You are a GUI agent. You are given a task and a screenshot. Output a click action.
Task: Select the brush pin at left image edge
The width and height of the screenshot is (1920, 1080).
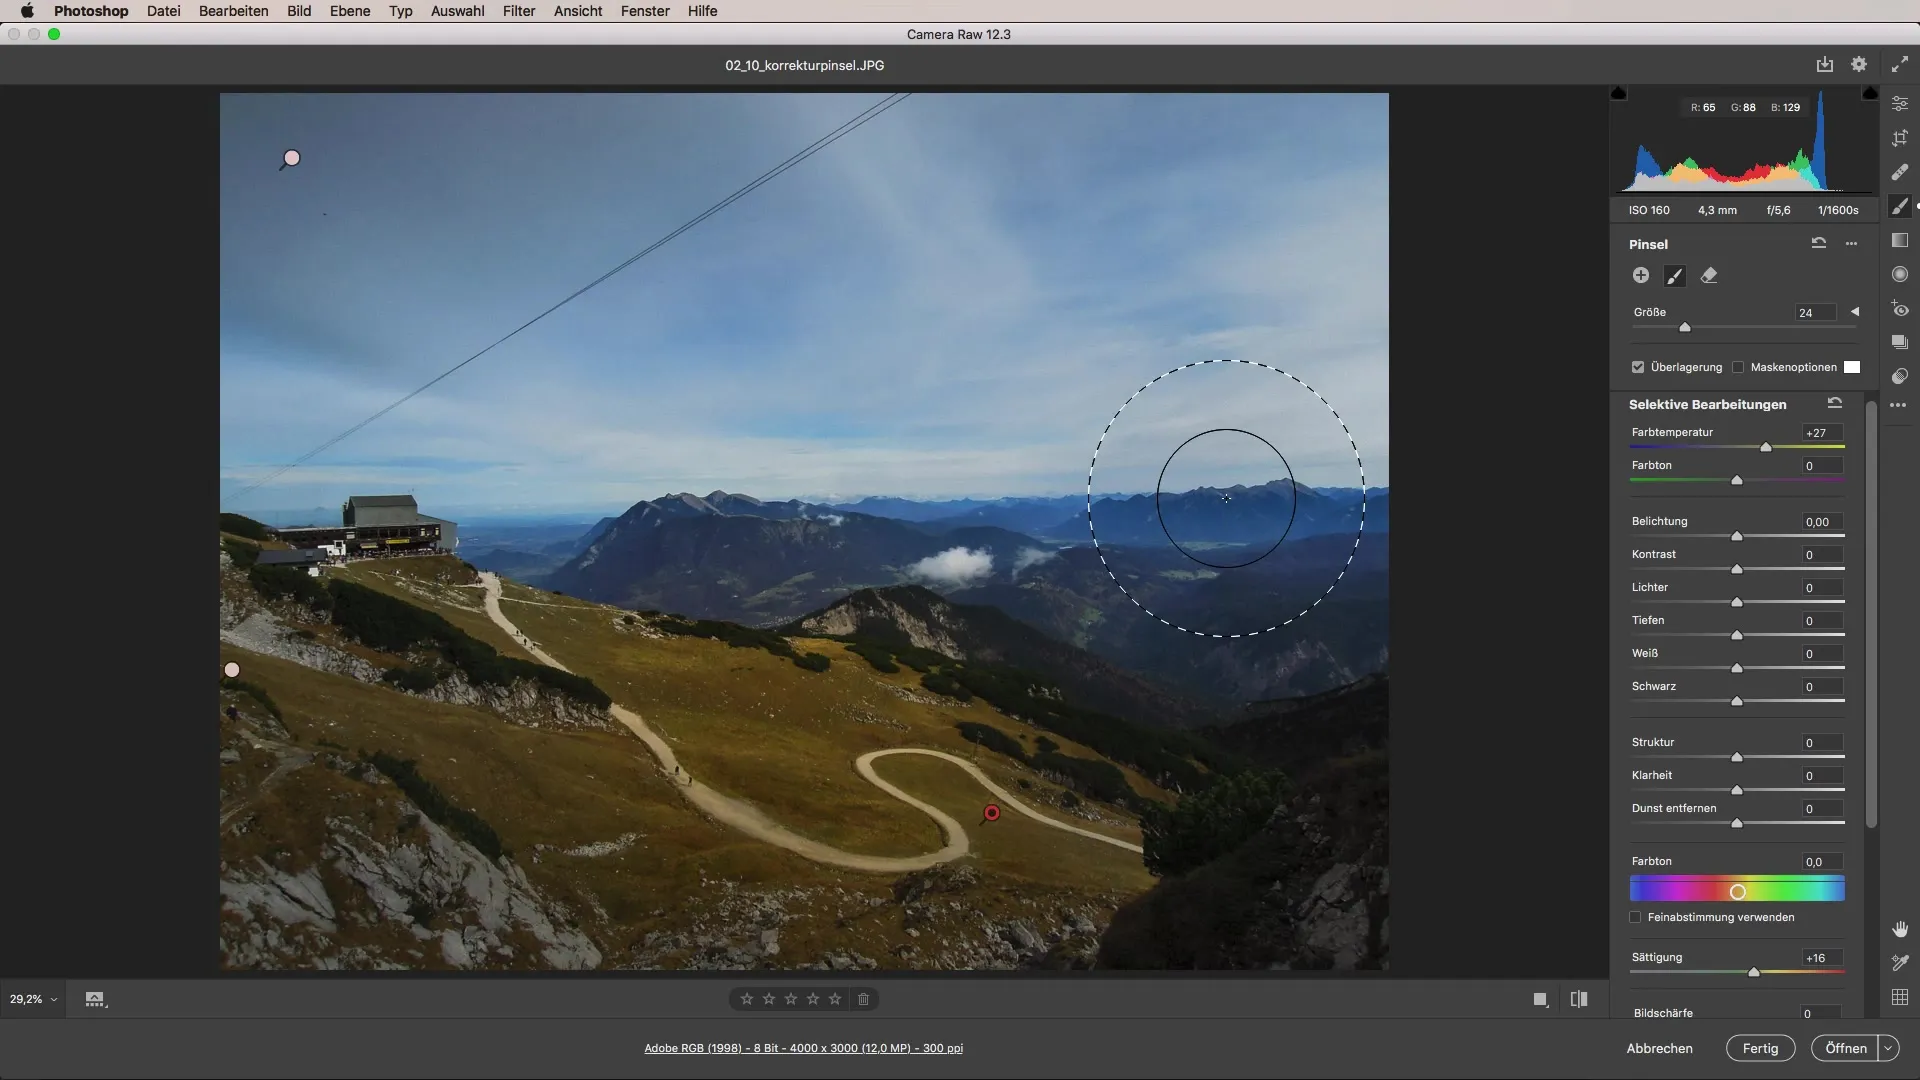click(232, 670)
